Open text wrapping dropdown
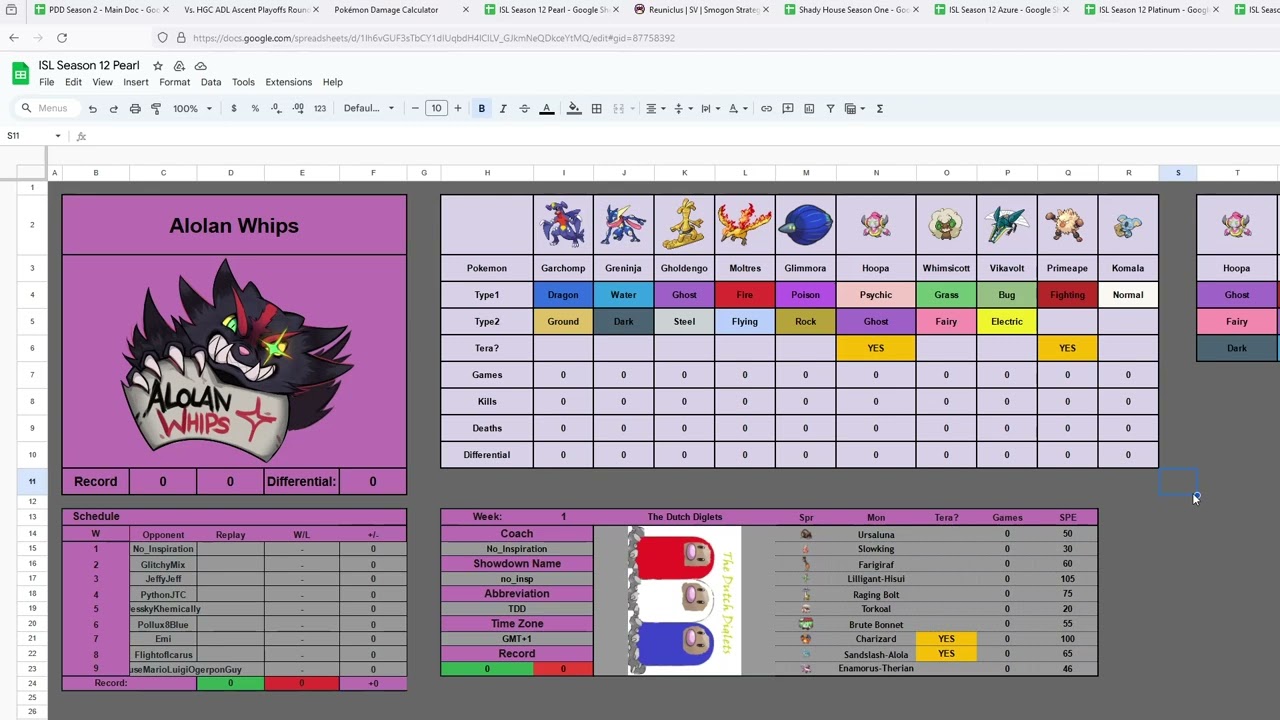 (x=710, y=108)
